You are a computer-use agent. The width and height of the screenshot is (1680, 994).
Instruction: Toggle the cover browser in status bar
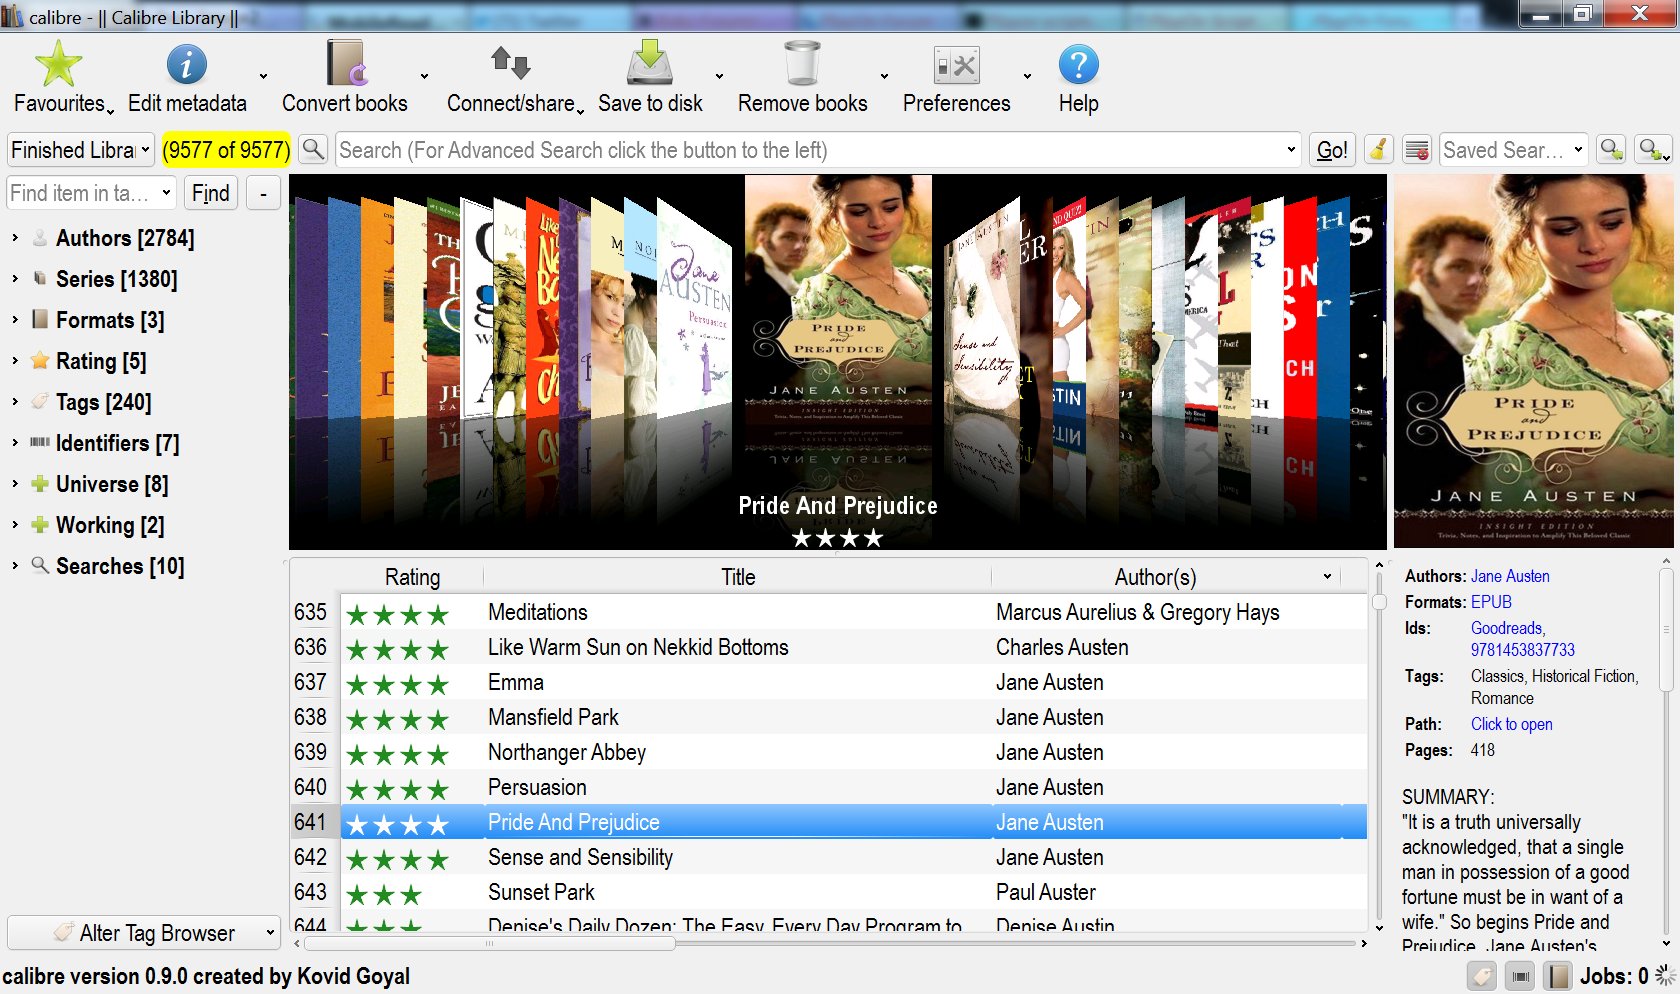[x=1520, y=976]
